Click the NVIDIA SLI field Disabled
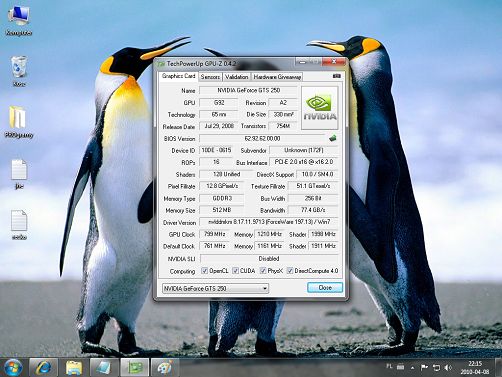The height and width of the screenshot is (377, 502). [269, 259]
